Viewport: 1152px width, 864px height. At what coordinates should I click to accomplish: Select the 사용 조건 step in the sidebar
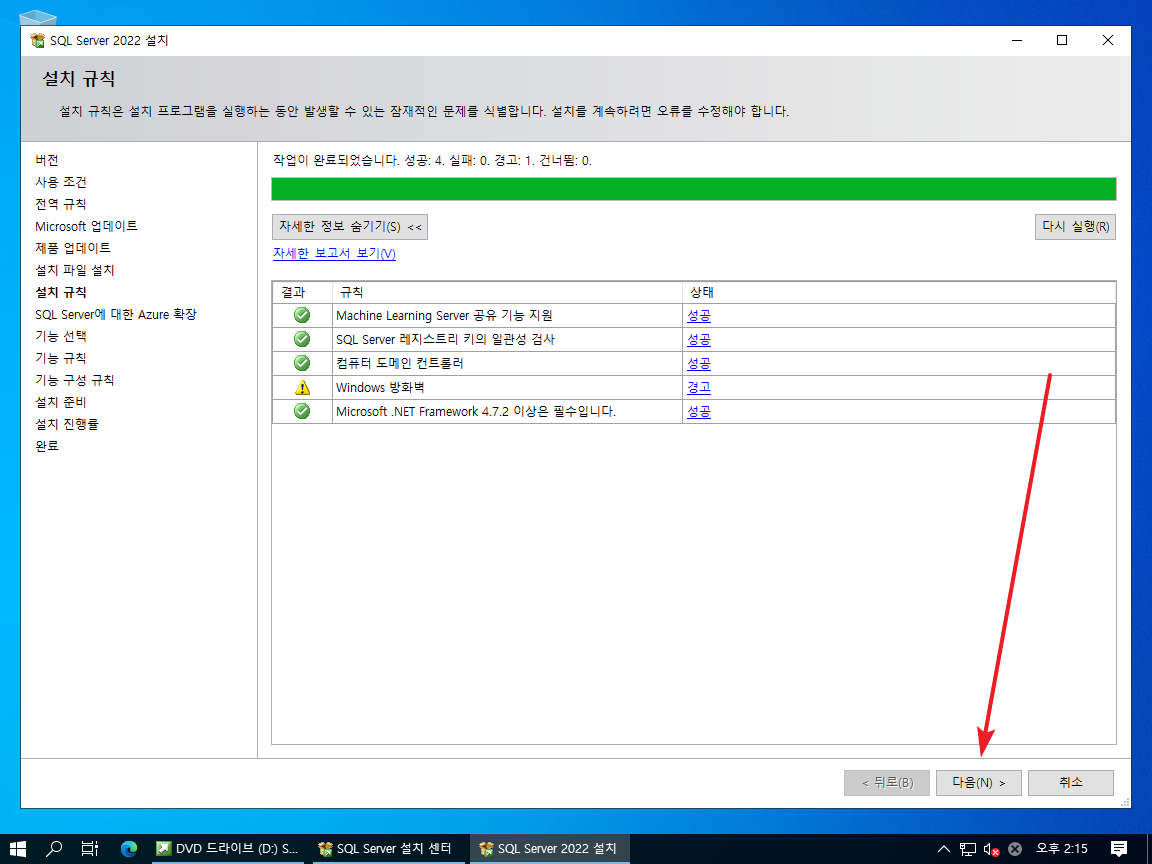point(61,182)
